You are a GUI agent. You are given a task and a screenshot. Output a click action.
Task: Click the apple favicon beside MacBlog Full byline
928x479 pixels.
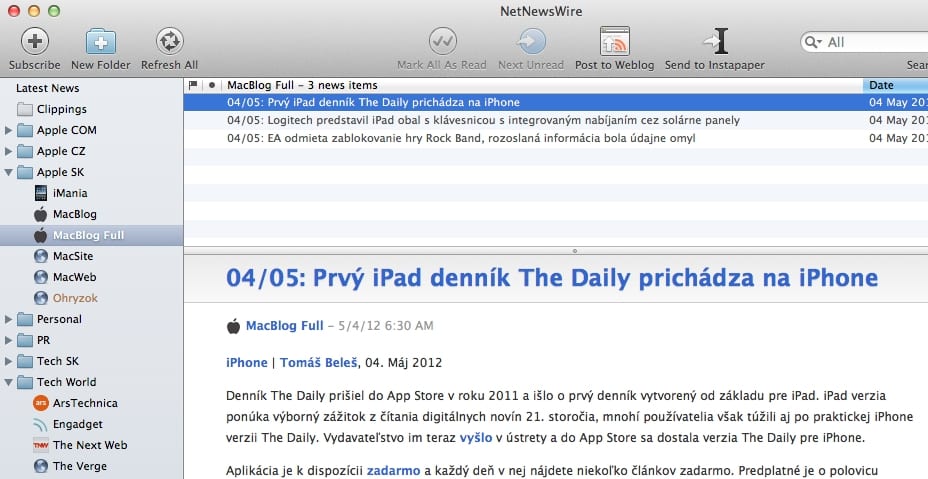click(233, 326)
